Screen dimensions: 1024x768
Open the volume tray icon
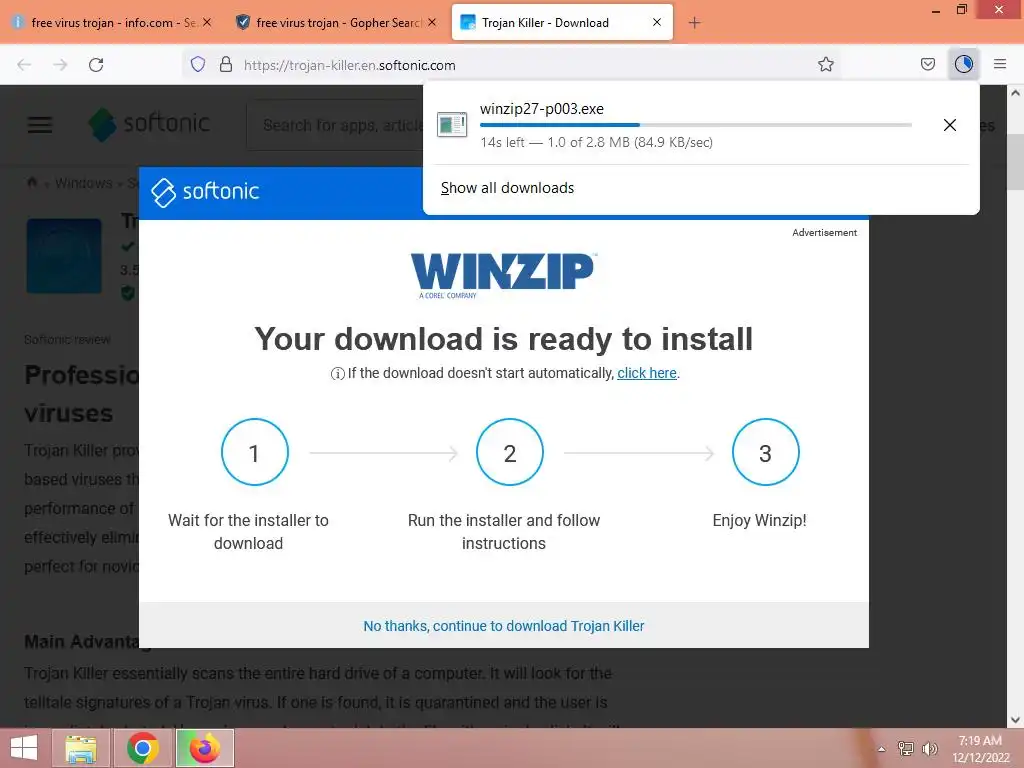coord(929,748)
